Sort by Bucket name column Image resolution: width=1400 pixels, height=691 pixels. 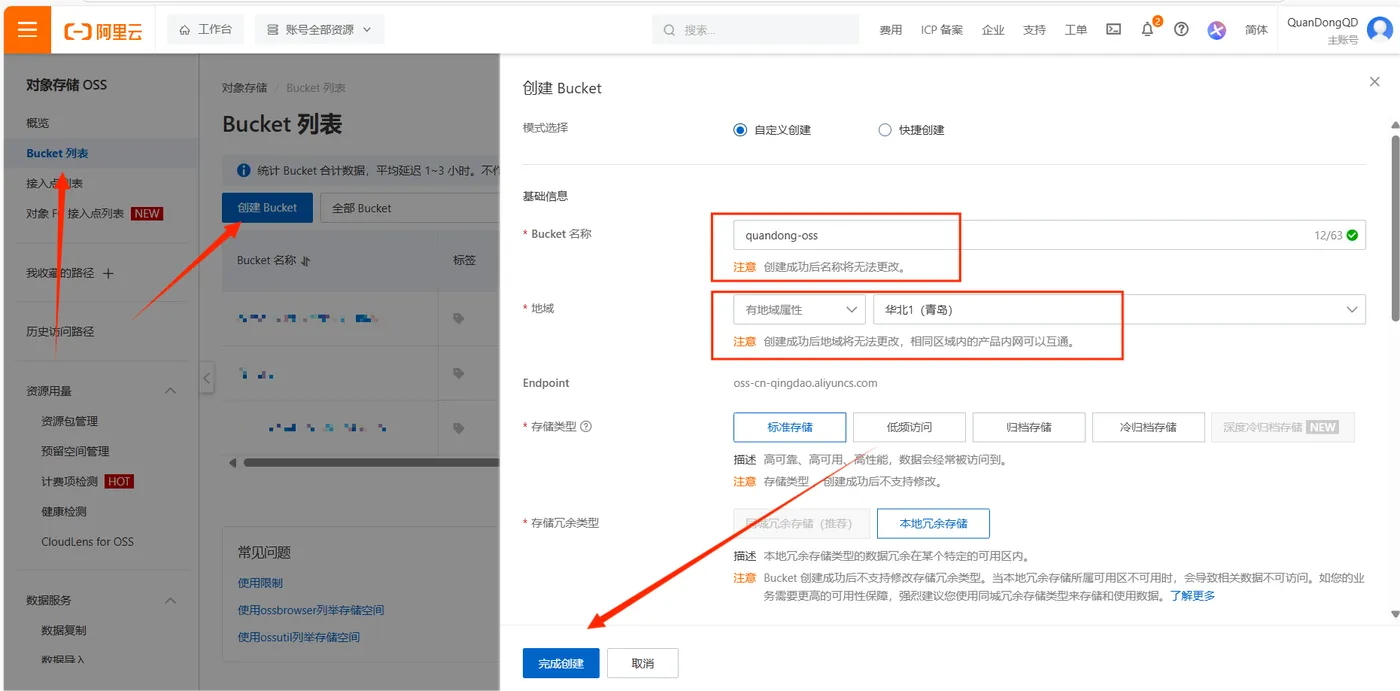[306, 261]
